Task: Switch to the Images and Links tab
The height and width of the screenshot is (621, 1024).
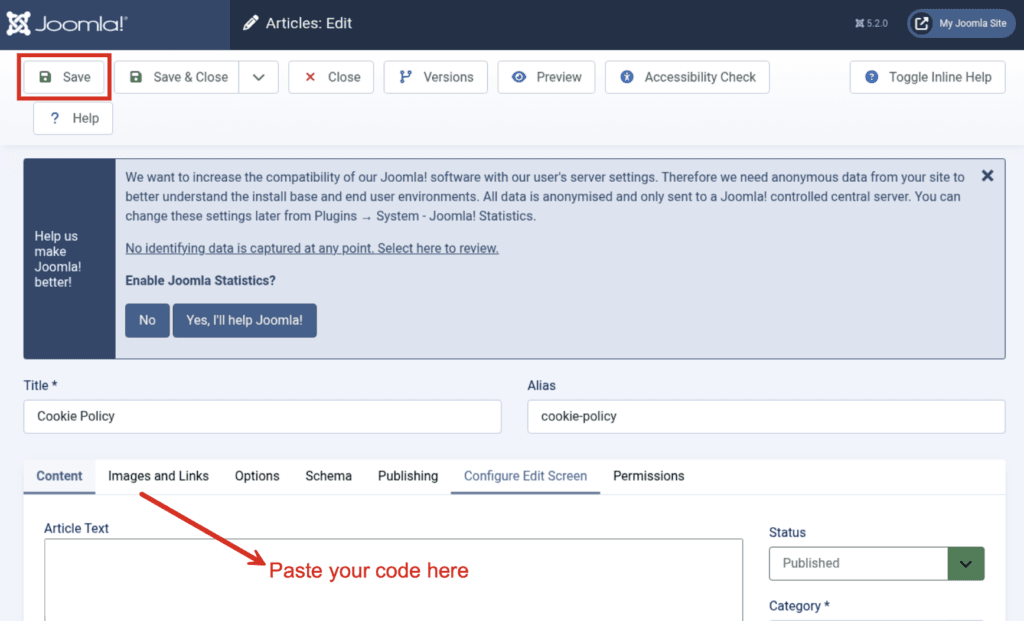Action: click(159, 476)
